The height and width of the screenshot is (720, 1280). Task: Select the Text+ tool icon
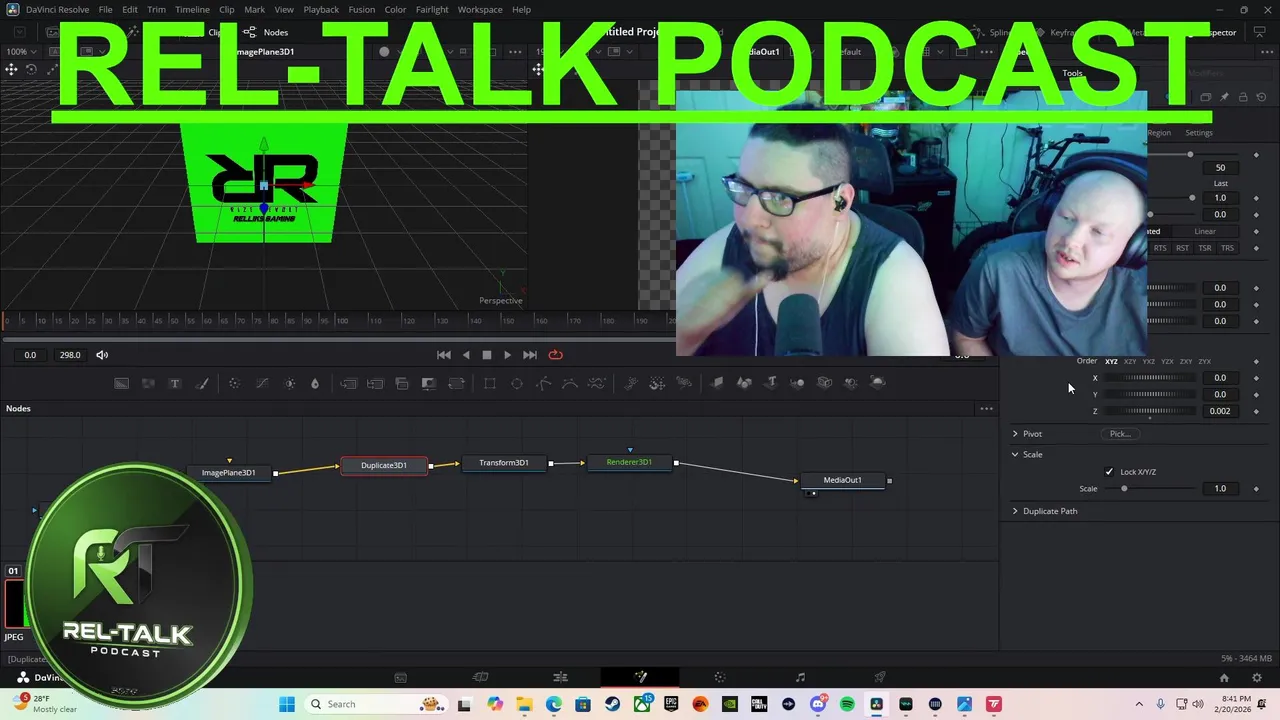174,383
